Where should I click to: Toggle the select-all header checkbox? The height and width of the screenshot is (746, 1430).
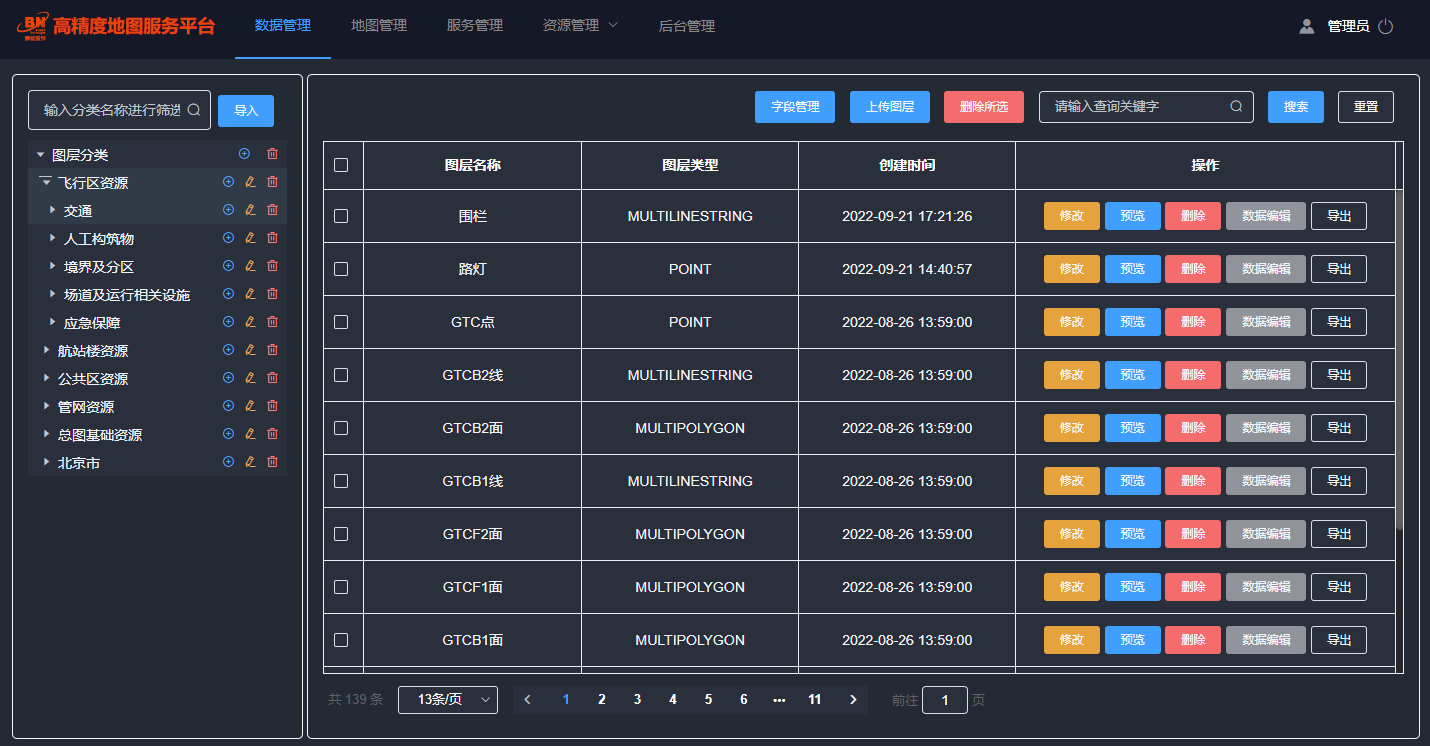pyautogui.click(x=341, y=165)
